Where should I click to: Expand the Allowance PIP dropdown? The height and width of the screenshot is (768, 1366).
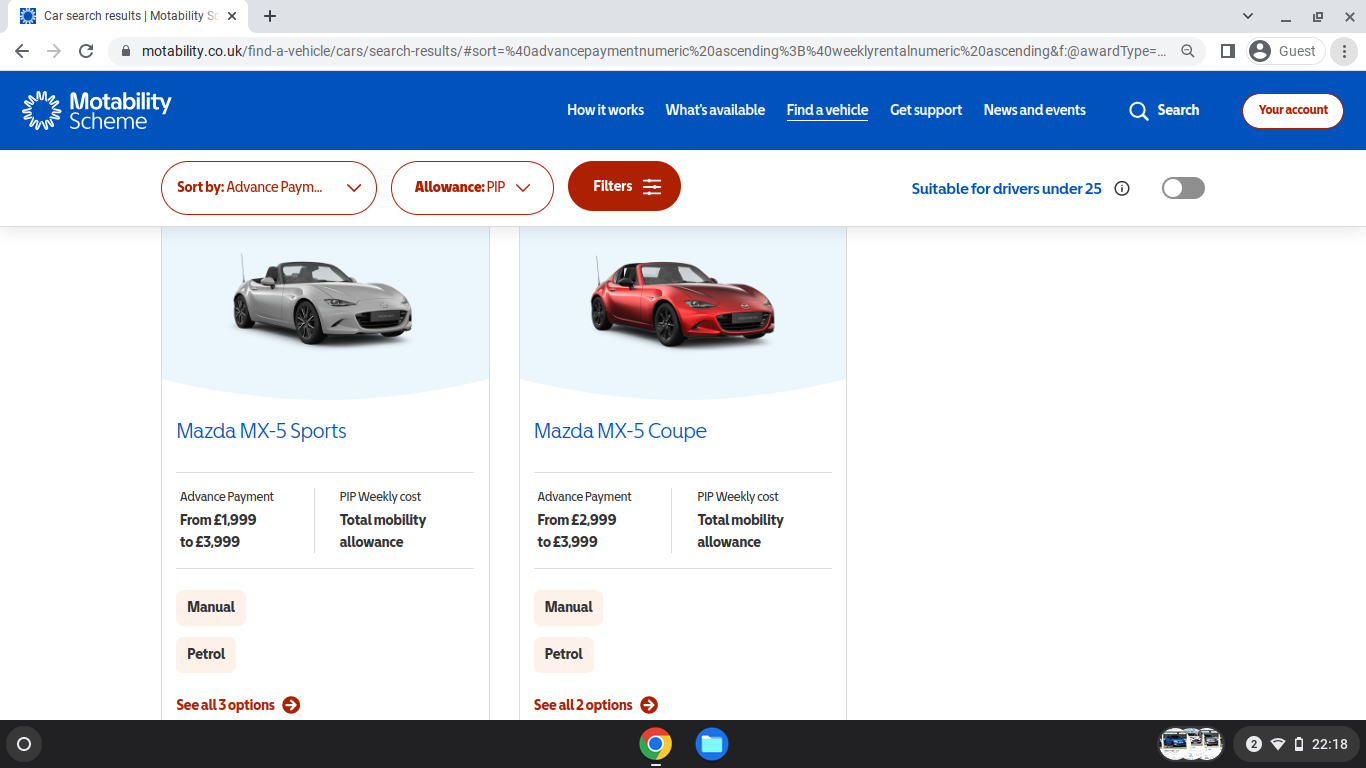[x=472, y=188]
